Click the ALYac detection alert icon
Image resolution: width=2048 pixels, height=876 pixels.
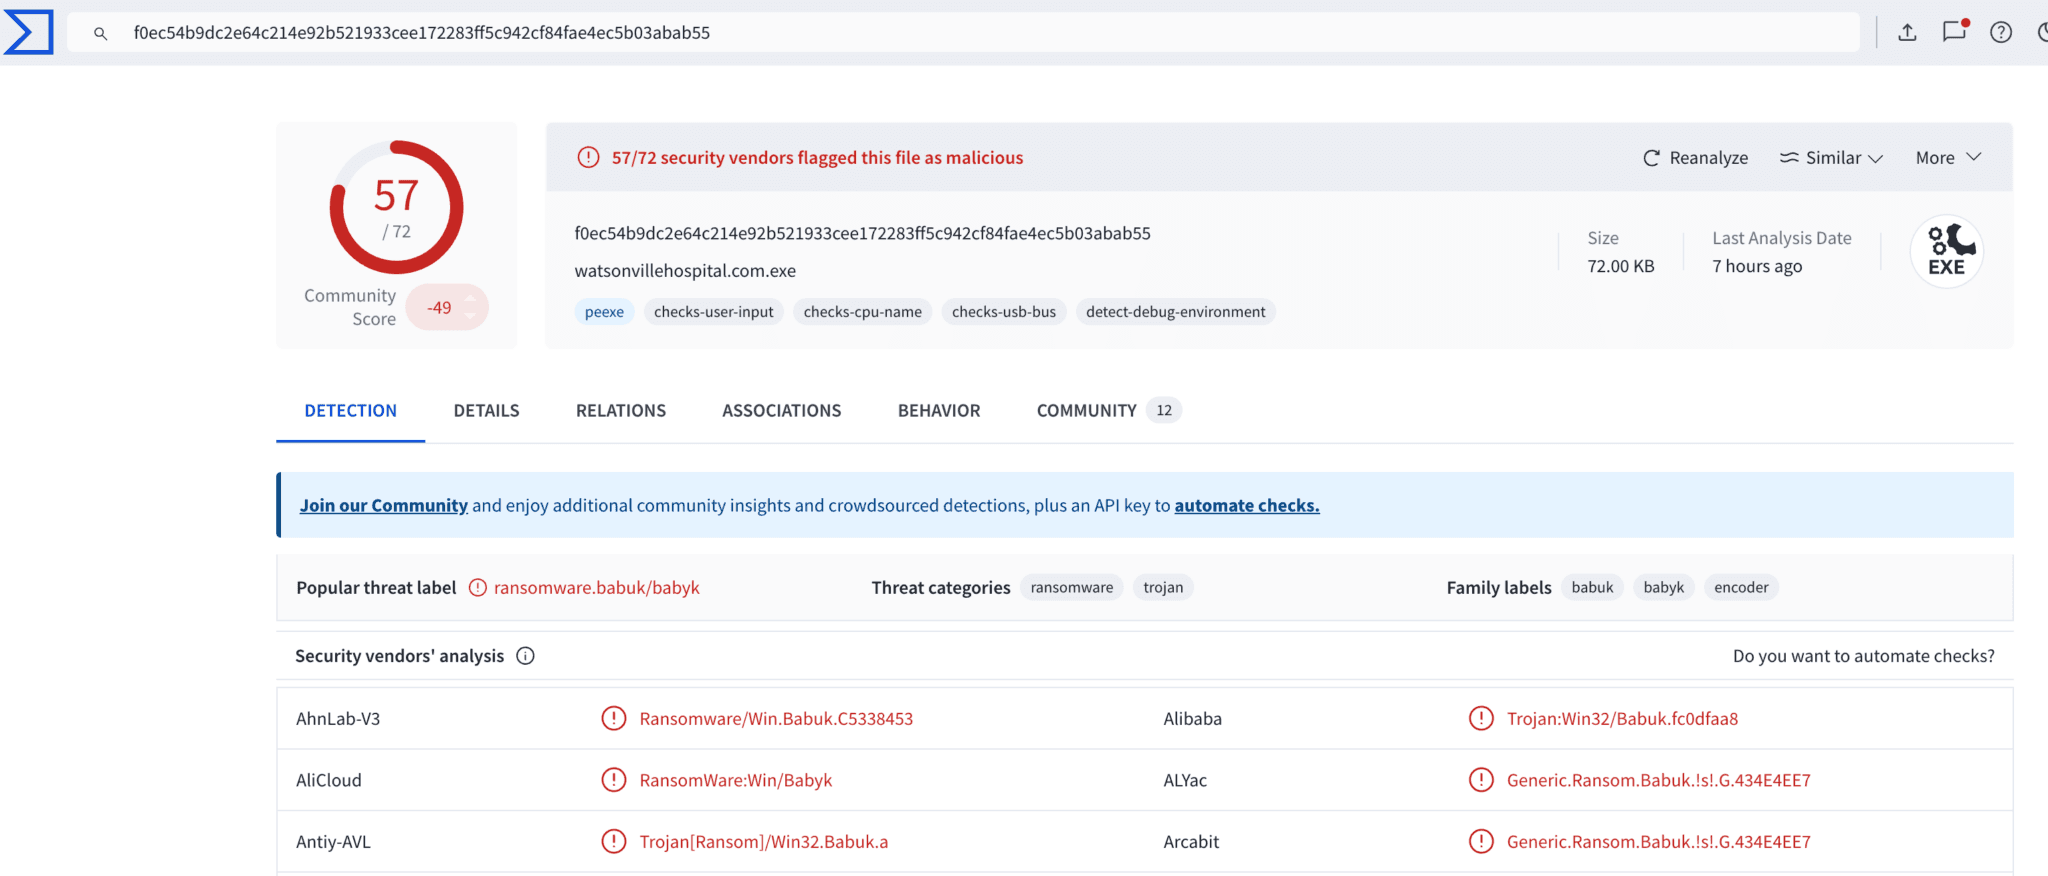(1480, 780)
